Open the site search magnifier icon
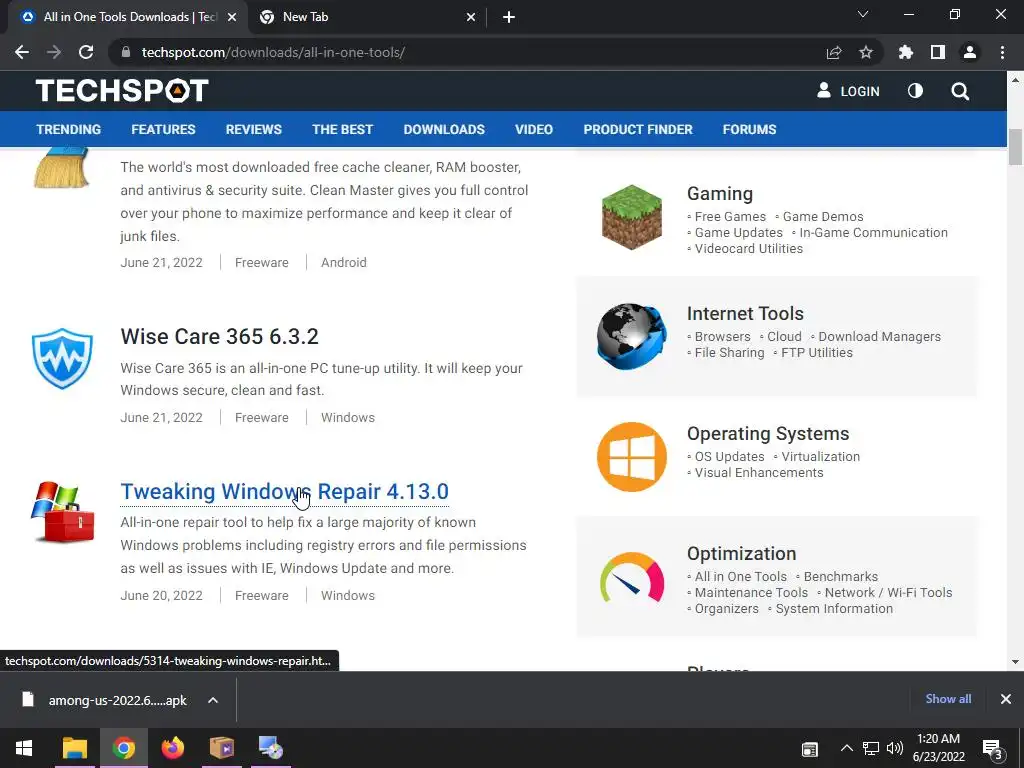 [960, 91]
